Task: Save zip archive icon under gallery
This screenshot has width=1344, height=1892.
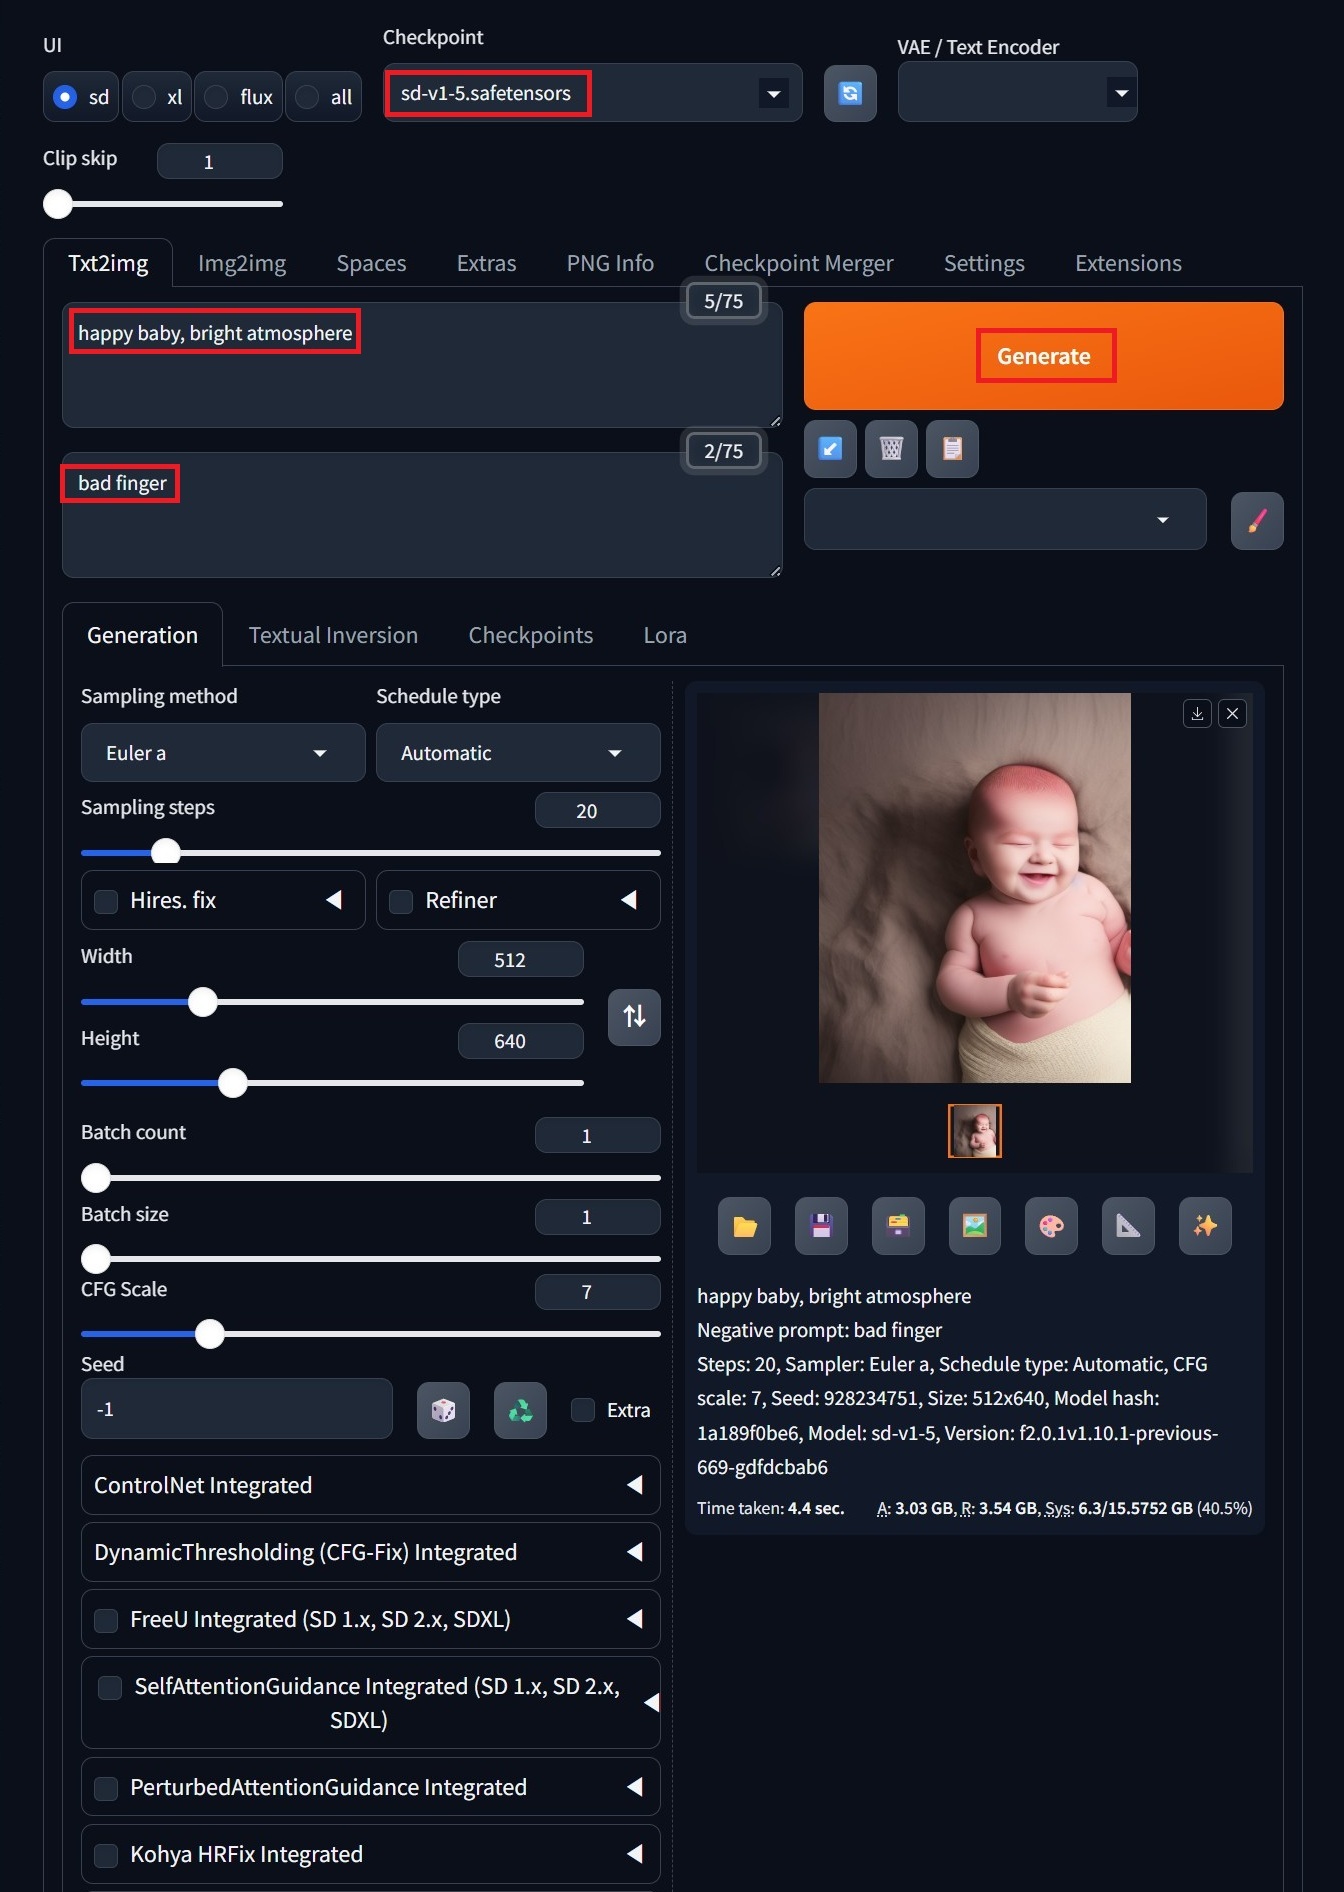Action: pyautogui.click(x=898, y=1226)
